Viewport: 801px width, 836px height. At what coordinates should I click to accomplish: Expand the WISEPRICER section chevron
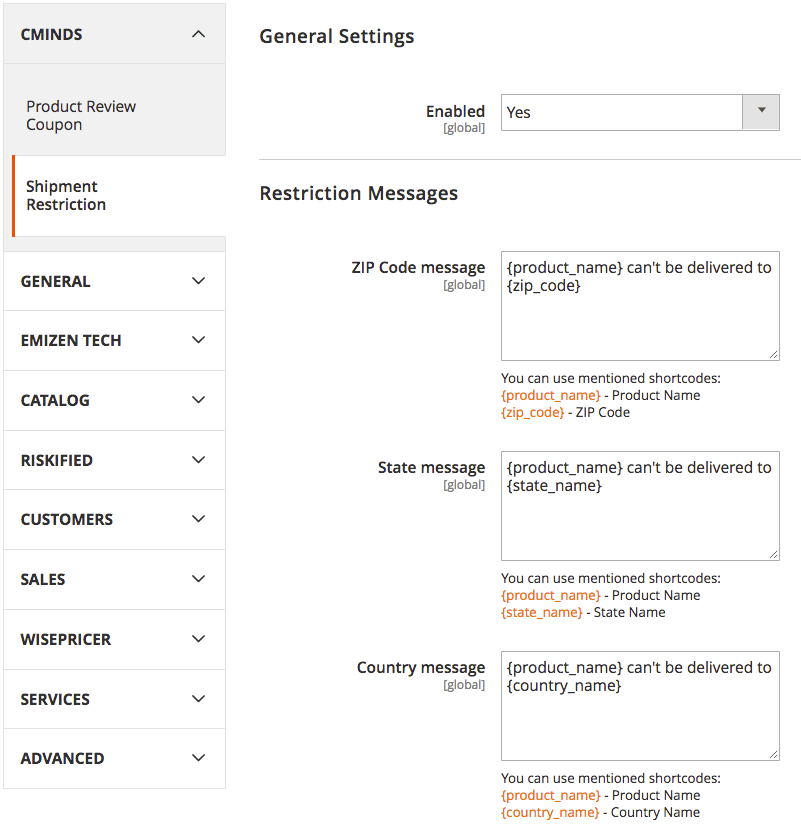(198, 639)
